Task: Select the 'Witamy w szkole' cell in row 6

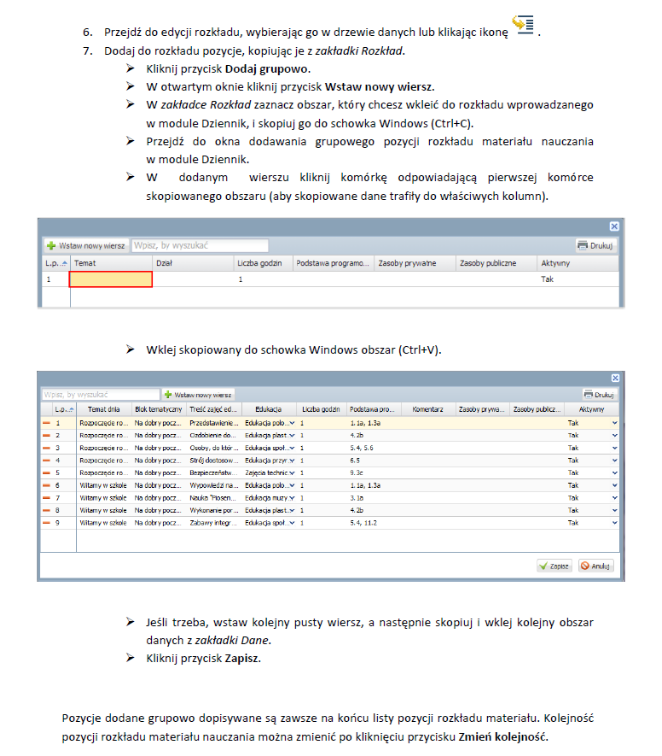Action: [x=104, y=486]
